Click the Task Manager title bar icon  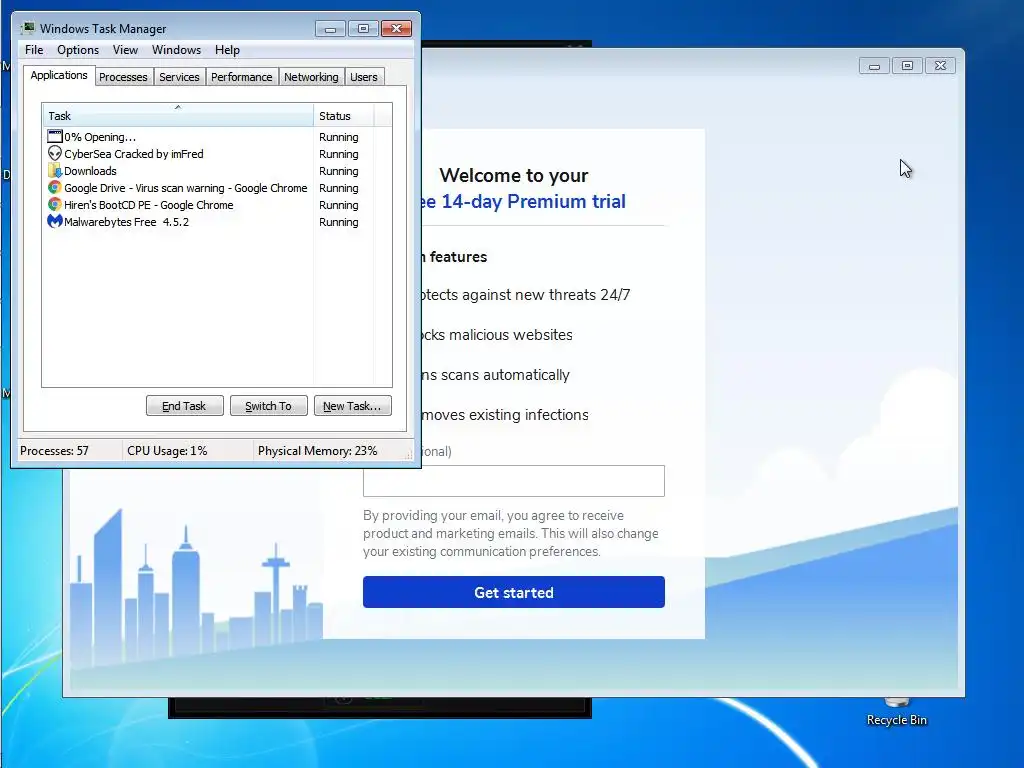click(28, 28)
